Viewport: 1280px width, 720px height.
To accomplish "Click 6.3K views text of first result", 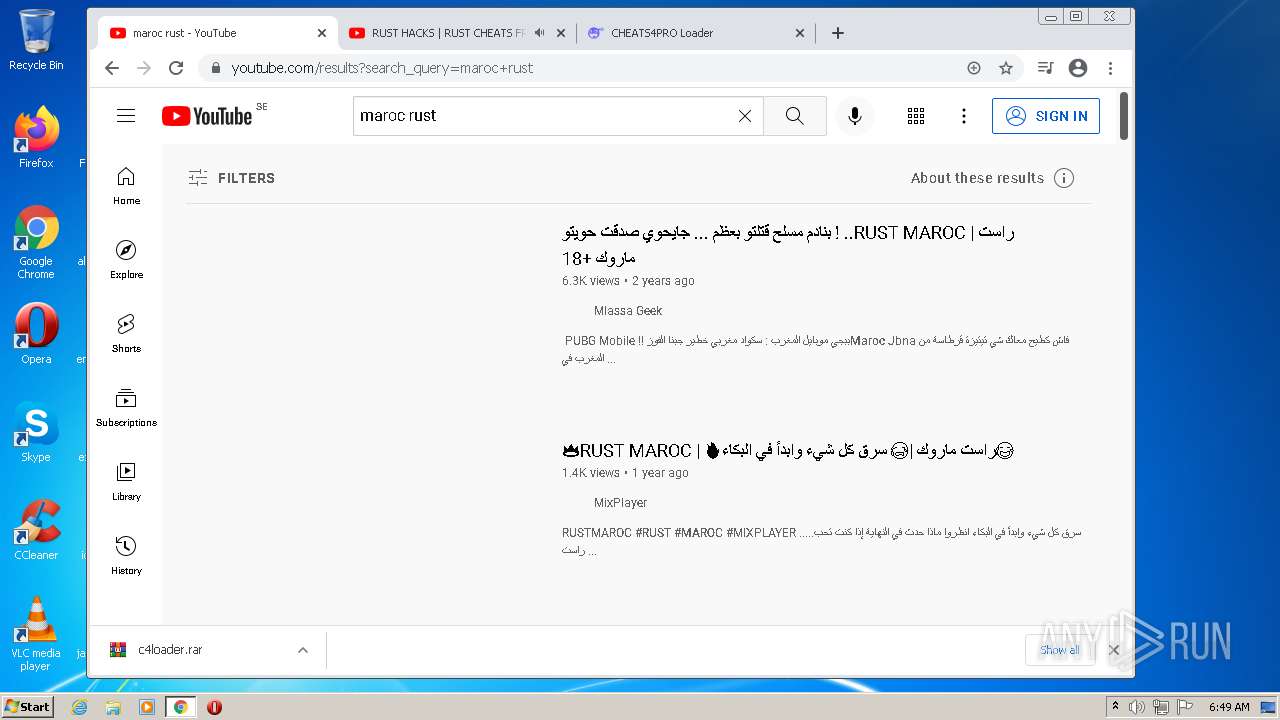I will pos(591,281).
